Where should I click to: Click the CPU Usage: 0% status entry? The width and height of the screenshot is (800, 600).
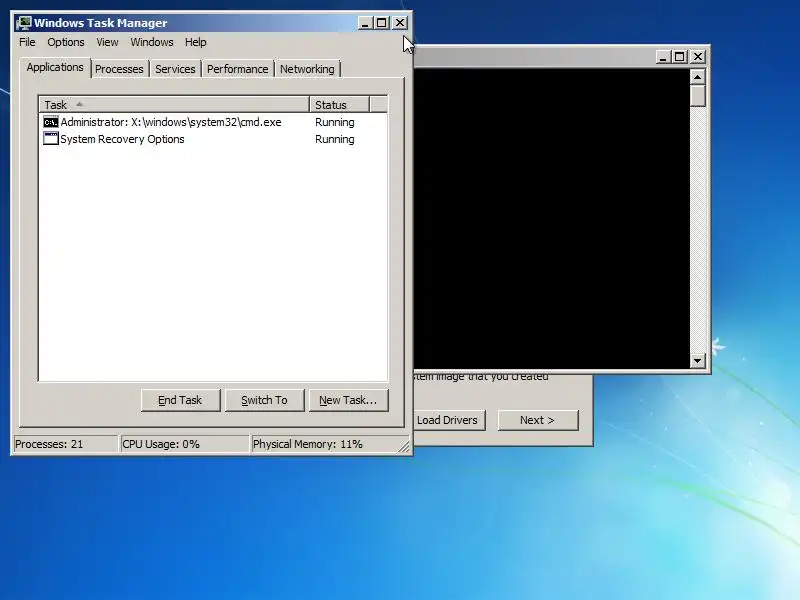pos(184,444)
